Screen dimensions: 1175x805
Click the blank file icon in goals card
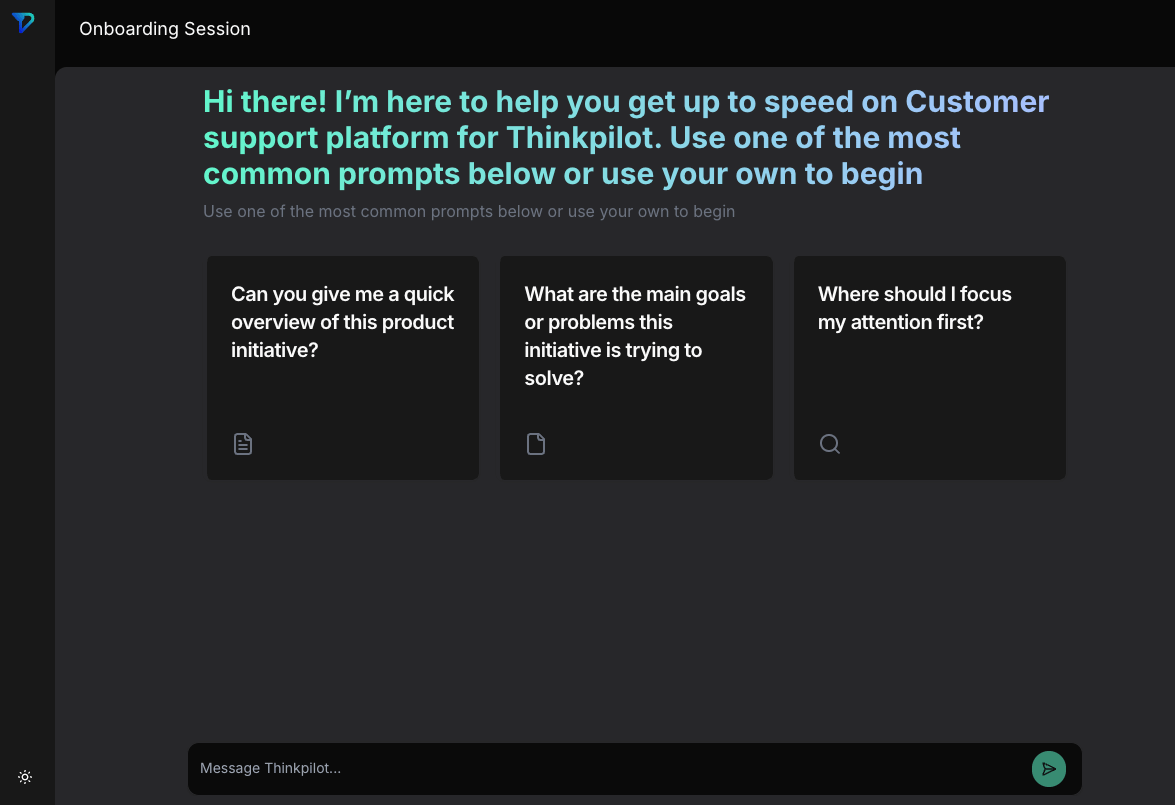536,444
